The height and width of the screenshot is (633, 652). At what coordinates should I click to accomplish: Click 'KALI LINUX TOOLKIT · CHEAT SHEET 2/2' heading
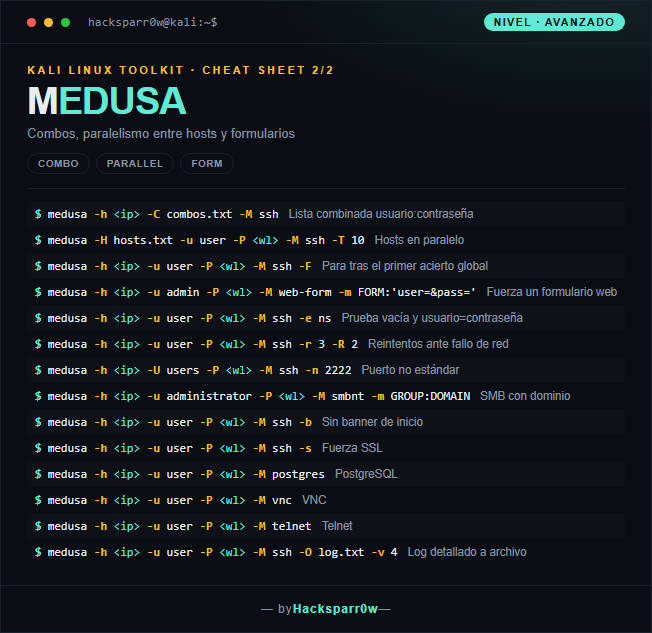pos(180,70)
